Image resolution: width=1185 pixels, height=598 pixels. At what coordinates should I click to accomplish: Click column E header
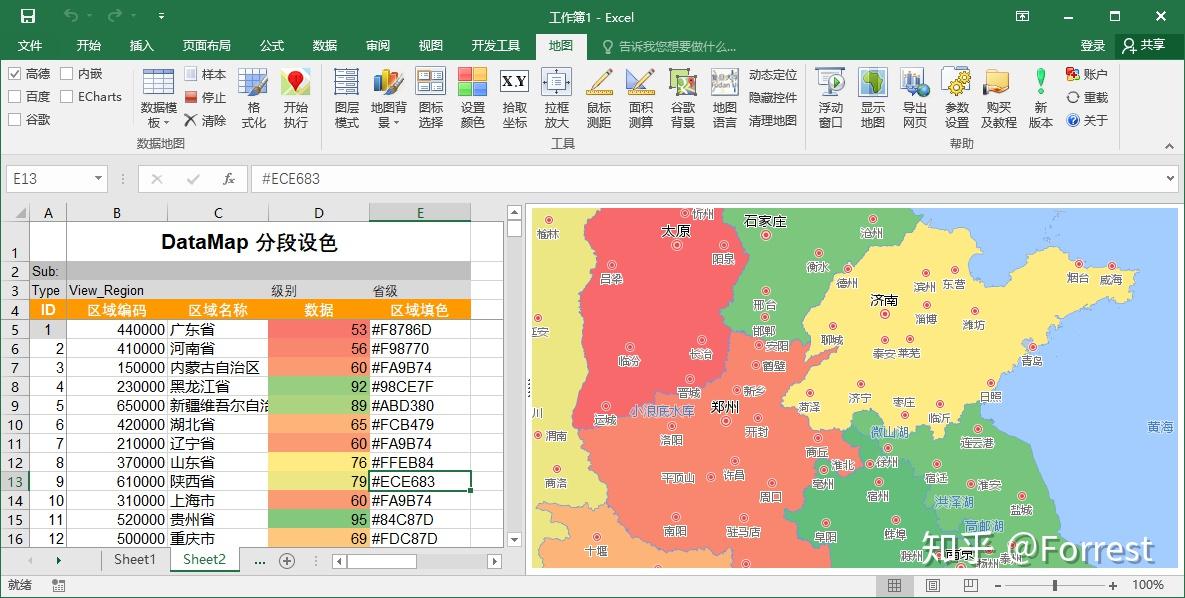[419, 212]
